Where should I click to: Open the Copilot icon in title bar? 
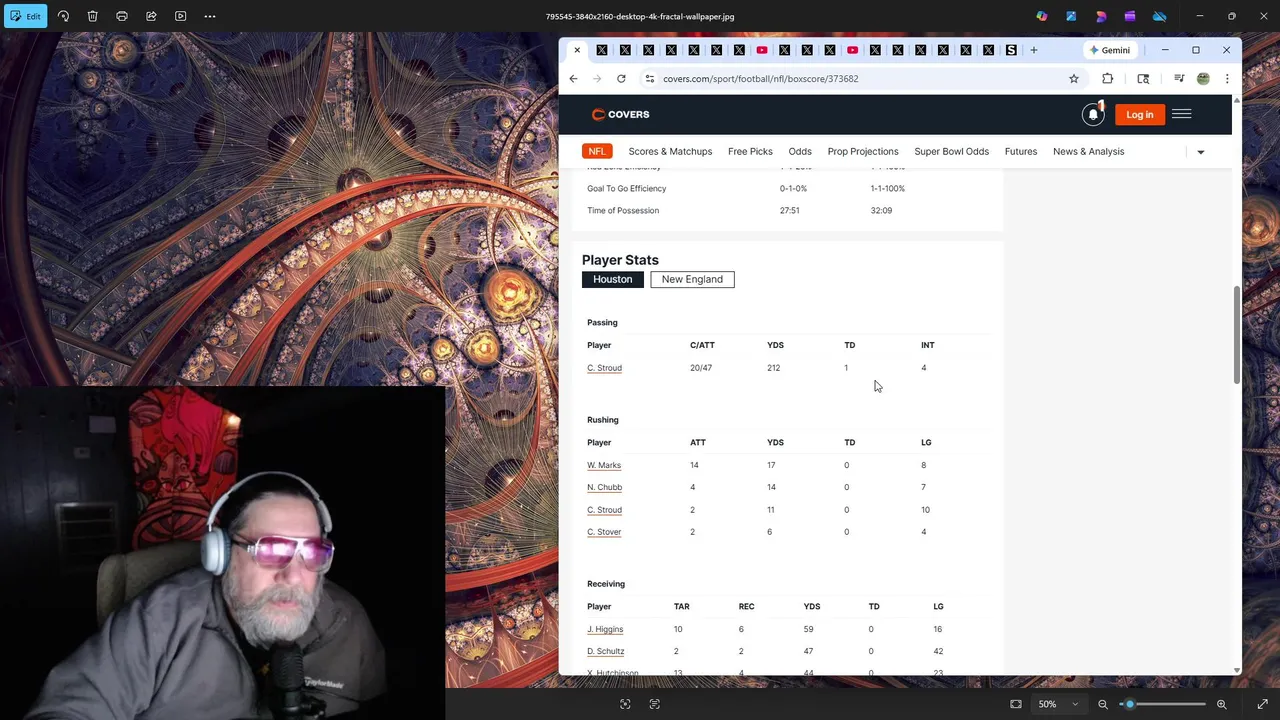1042,16
